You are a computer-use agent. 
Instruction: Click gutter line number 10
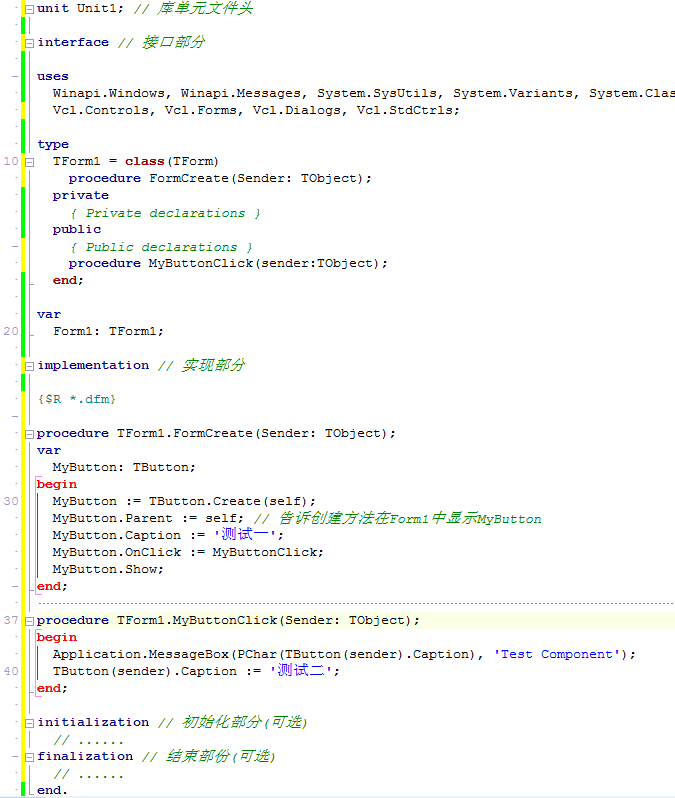11,161
